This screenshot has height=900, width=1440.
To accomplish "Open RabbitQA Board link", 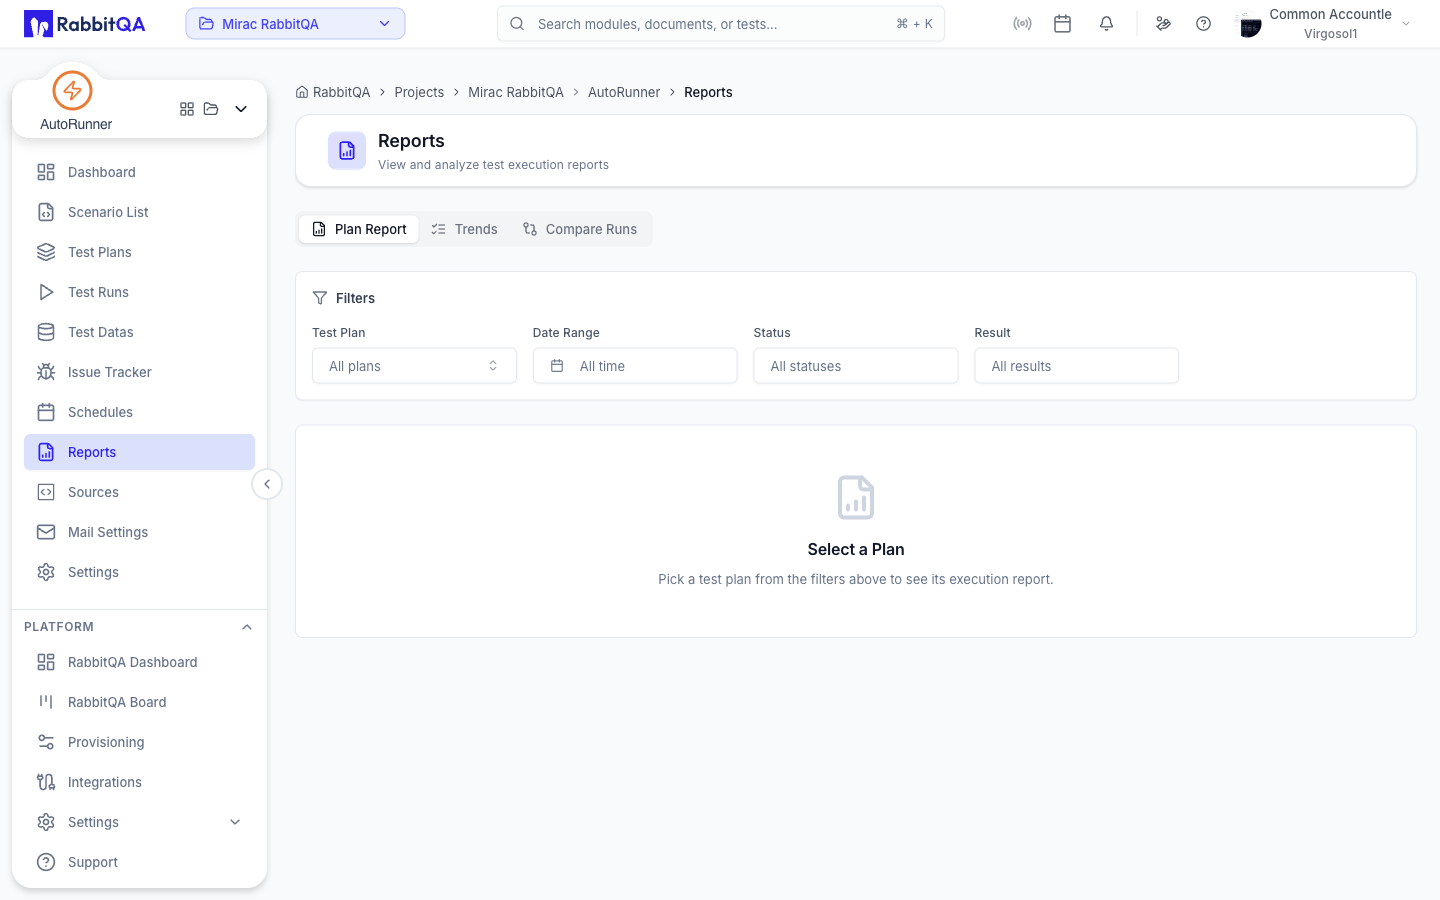I will [x=139, y=702].
